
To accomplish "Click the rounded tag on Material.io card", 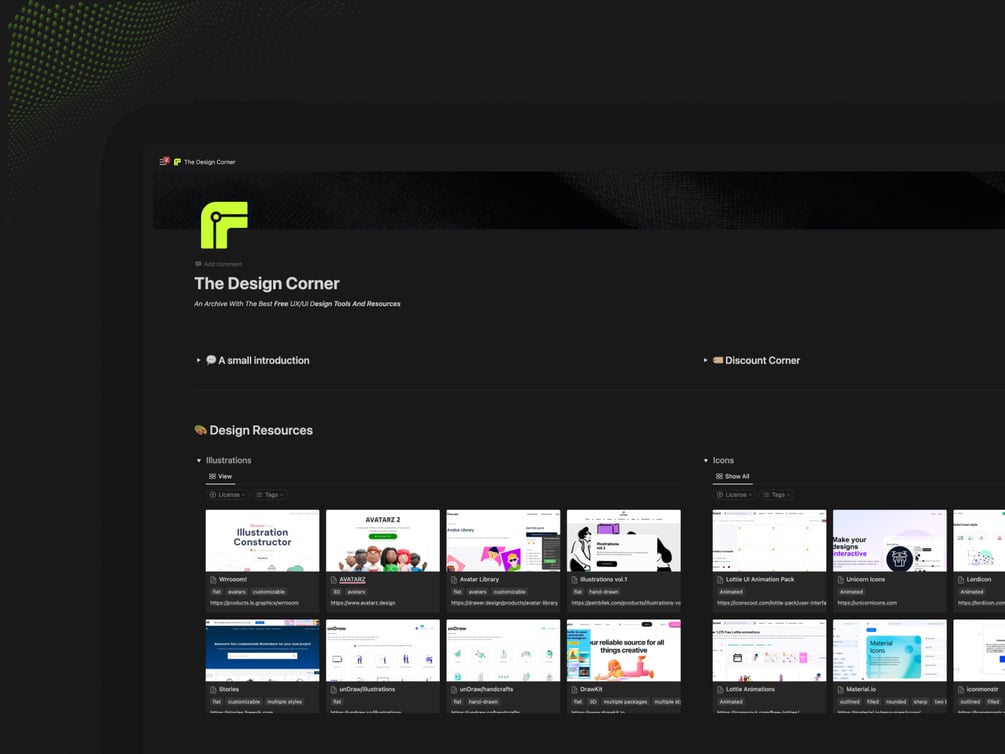I will 896,702.
